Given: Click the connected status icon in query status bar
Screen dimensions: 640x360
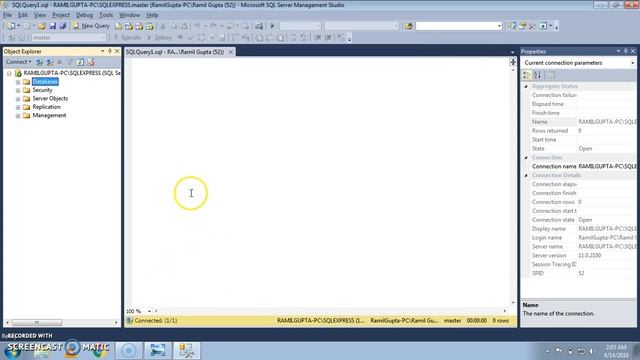Looking at the screenshot, I should coord(129,321).
